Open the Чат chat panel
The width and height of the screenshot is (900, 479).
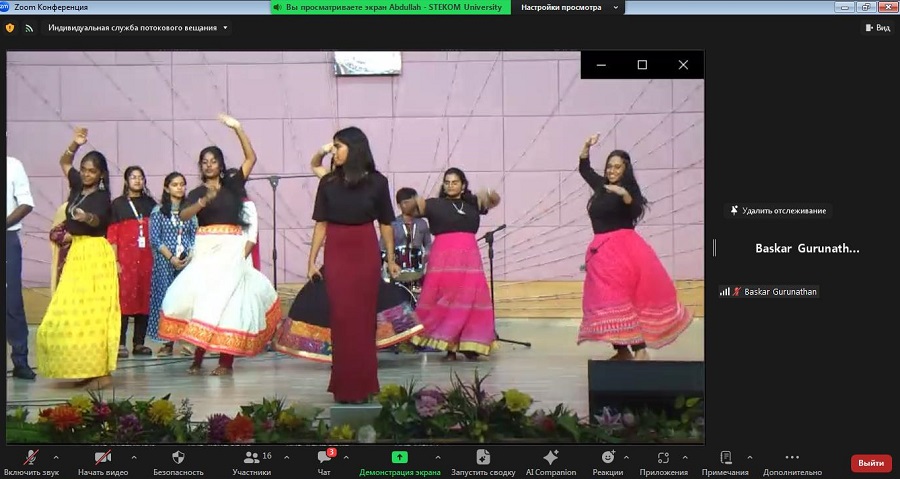(x=324, y=457)
